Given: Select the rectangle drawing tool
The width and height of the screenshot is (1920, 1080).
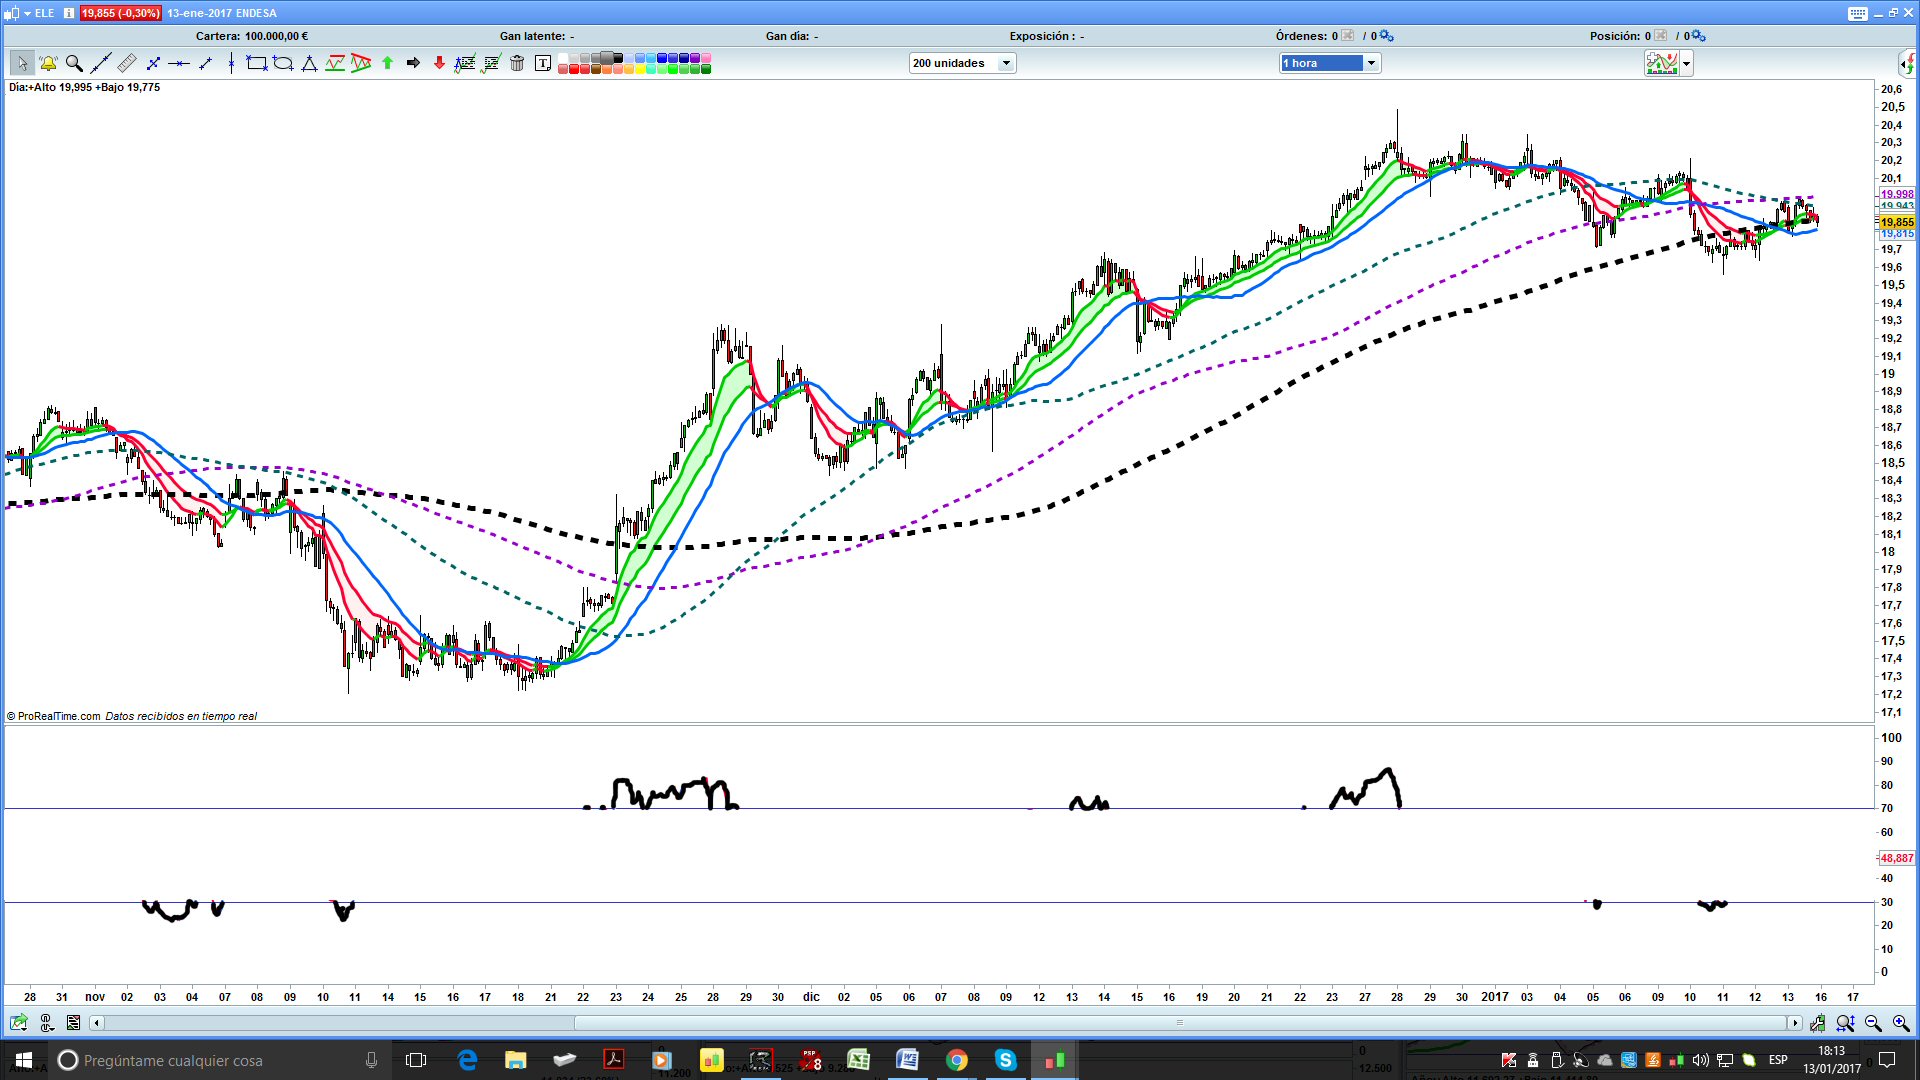Looking at the screenshot, I should click(x=257, y=63).
